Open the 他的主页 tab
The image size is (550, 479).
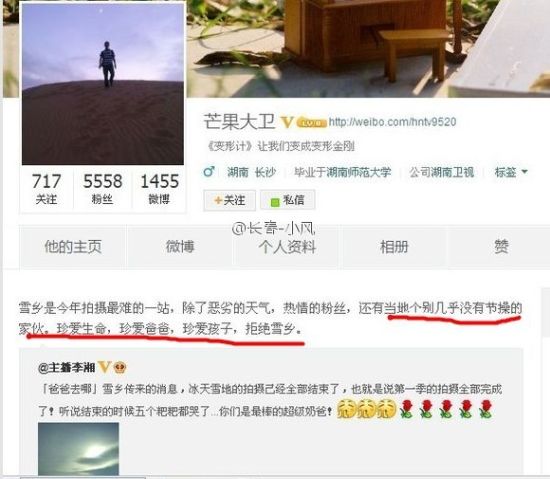click(73, 247)
